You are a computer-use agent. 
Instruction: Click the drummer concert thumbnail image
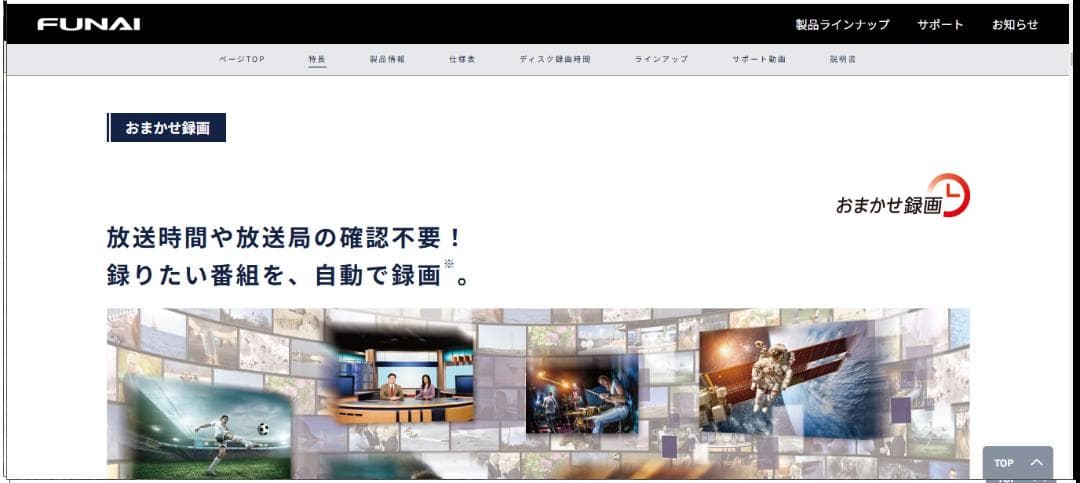[x=582, y=394]
